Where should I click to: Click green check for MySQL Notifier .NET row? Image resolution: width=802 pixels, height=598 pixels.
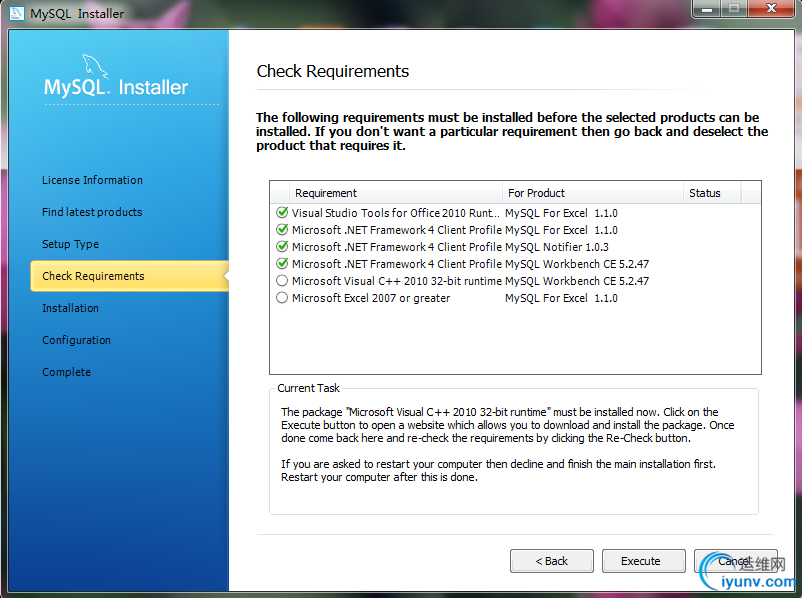point(282,247)
